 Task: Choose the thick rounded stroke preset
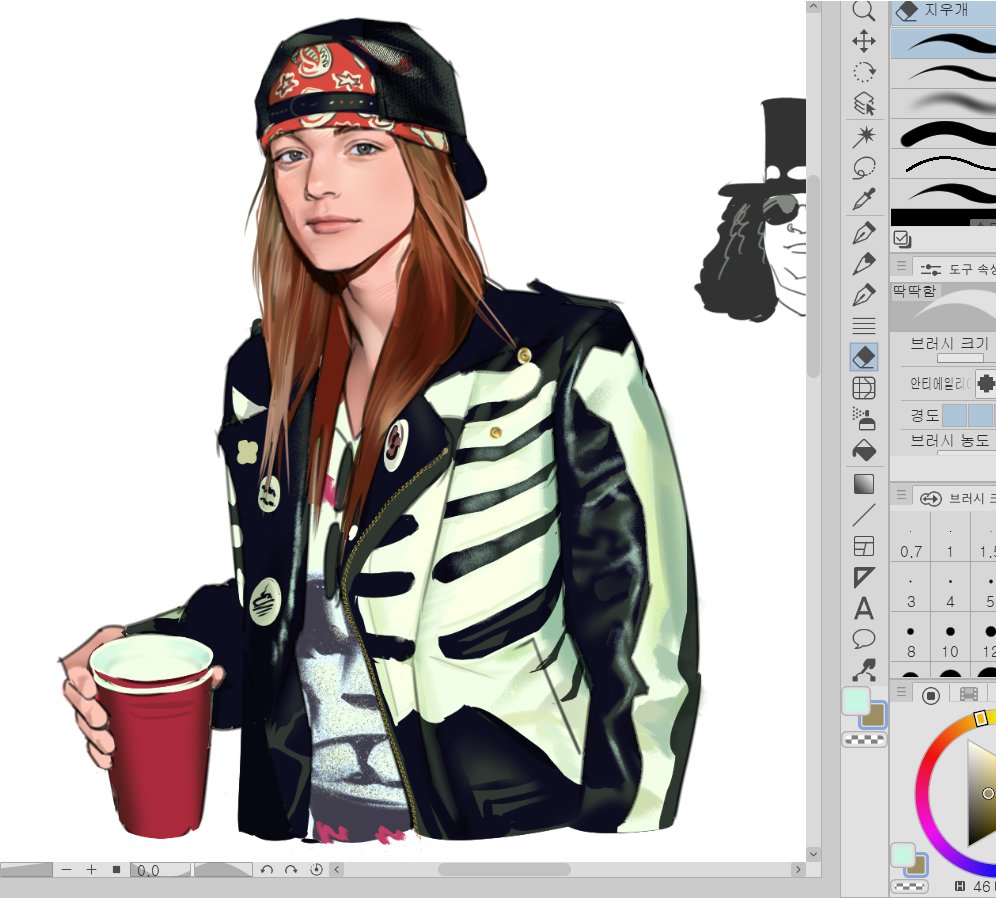[x=943, y=134]
